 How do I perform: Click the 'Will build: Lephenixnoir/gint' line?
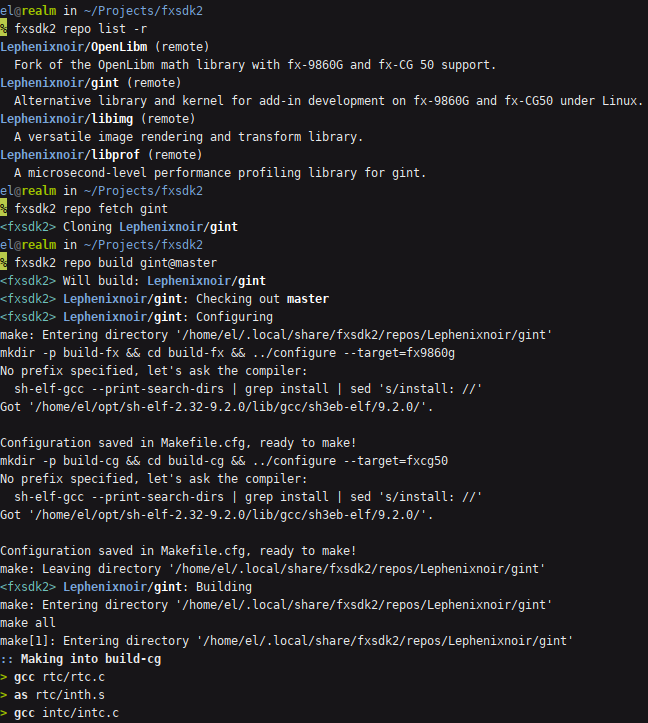click(133, 280)
